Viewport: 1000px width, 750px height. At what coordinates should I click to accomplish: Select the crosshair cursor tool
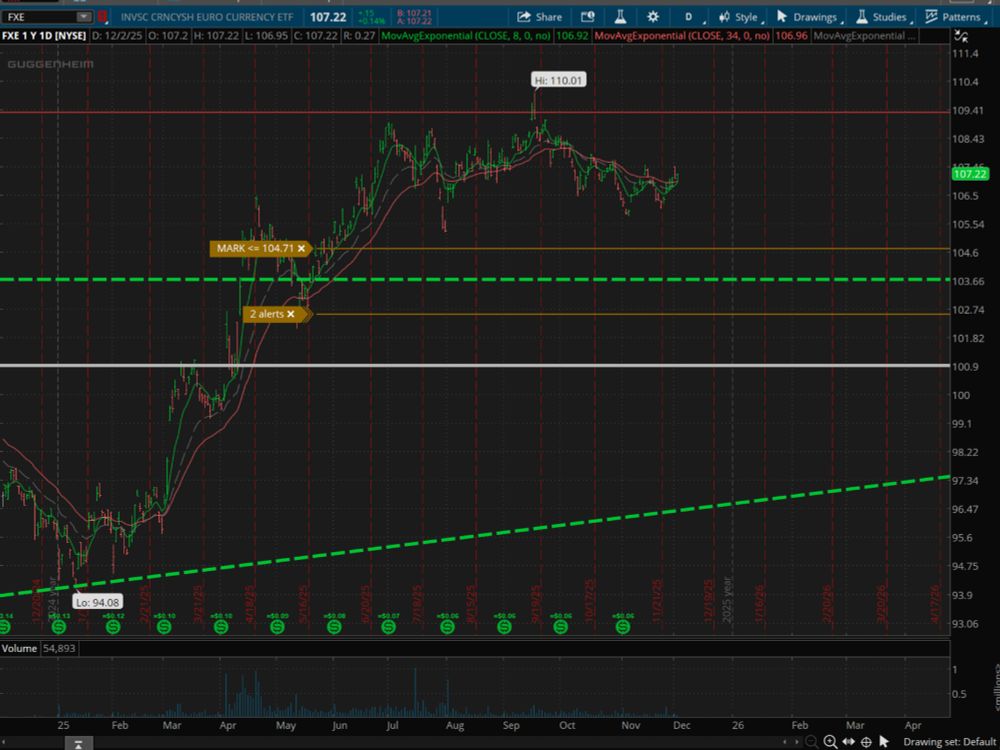(866, 741)
